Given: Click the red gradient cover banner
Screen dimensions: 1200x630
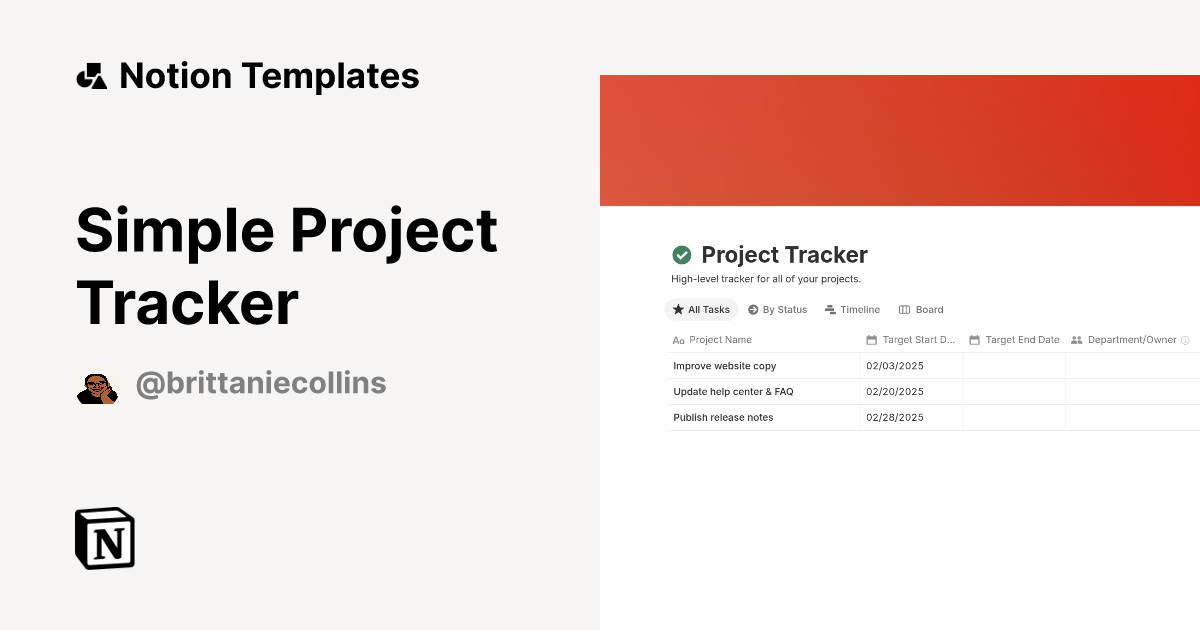Looking at the screenshot, I should click(x=900, y=138).
